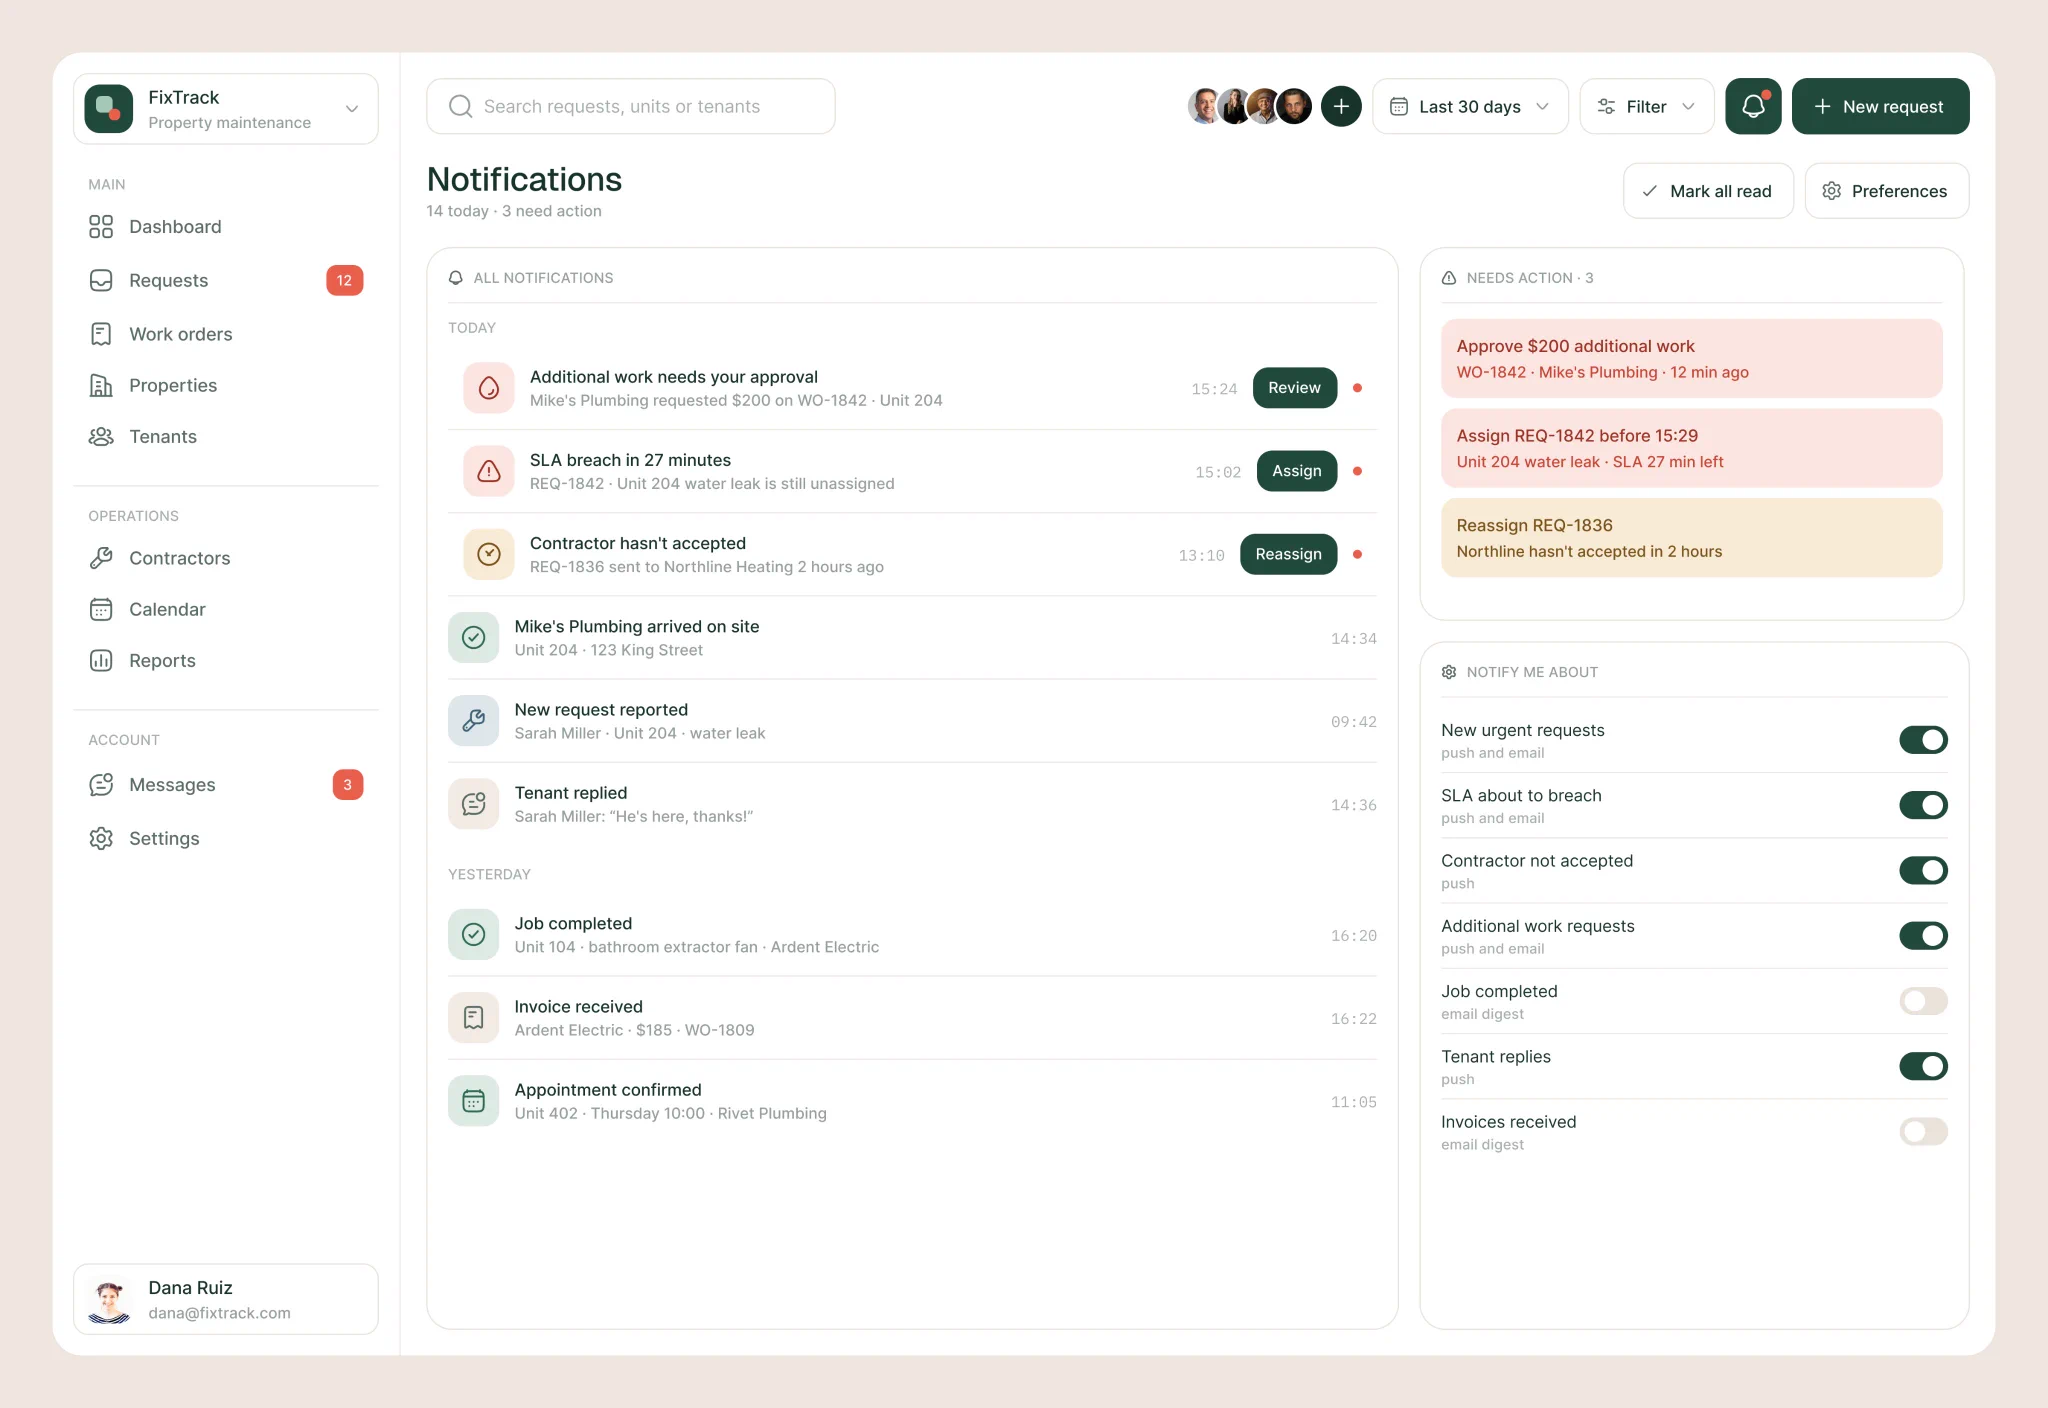The width and height of the screenshot is (2048, 1408).
Task: Click checkmark icon on Mike's Plumbing arrived
Action: point(474,637)
